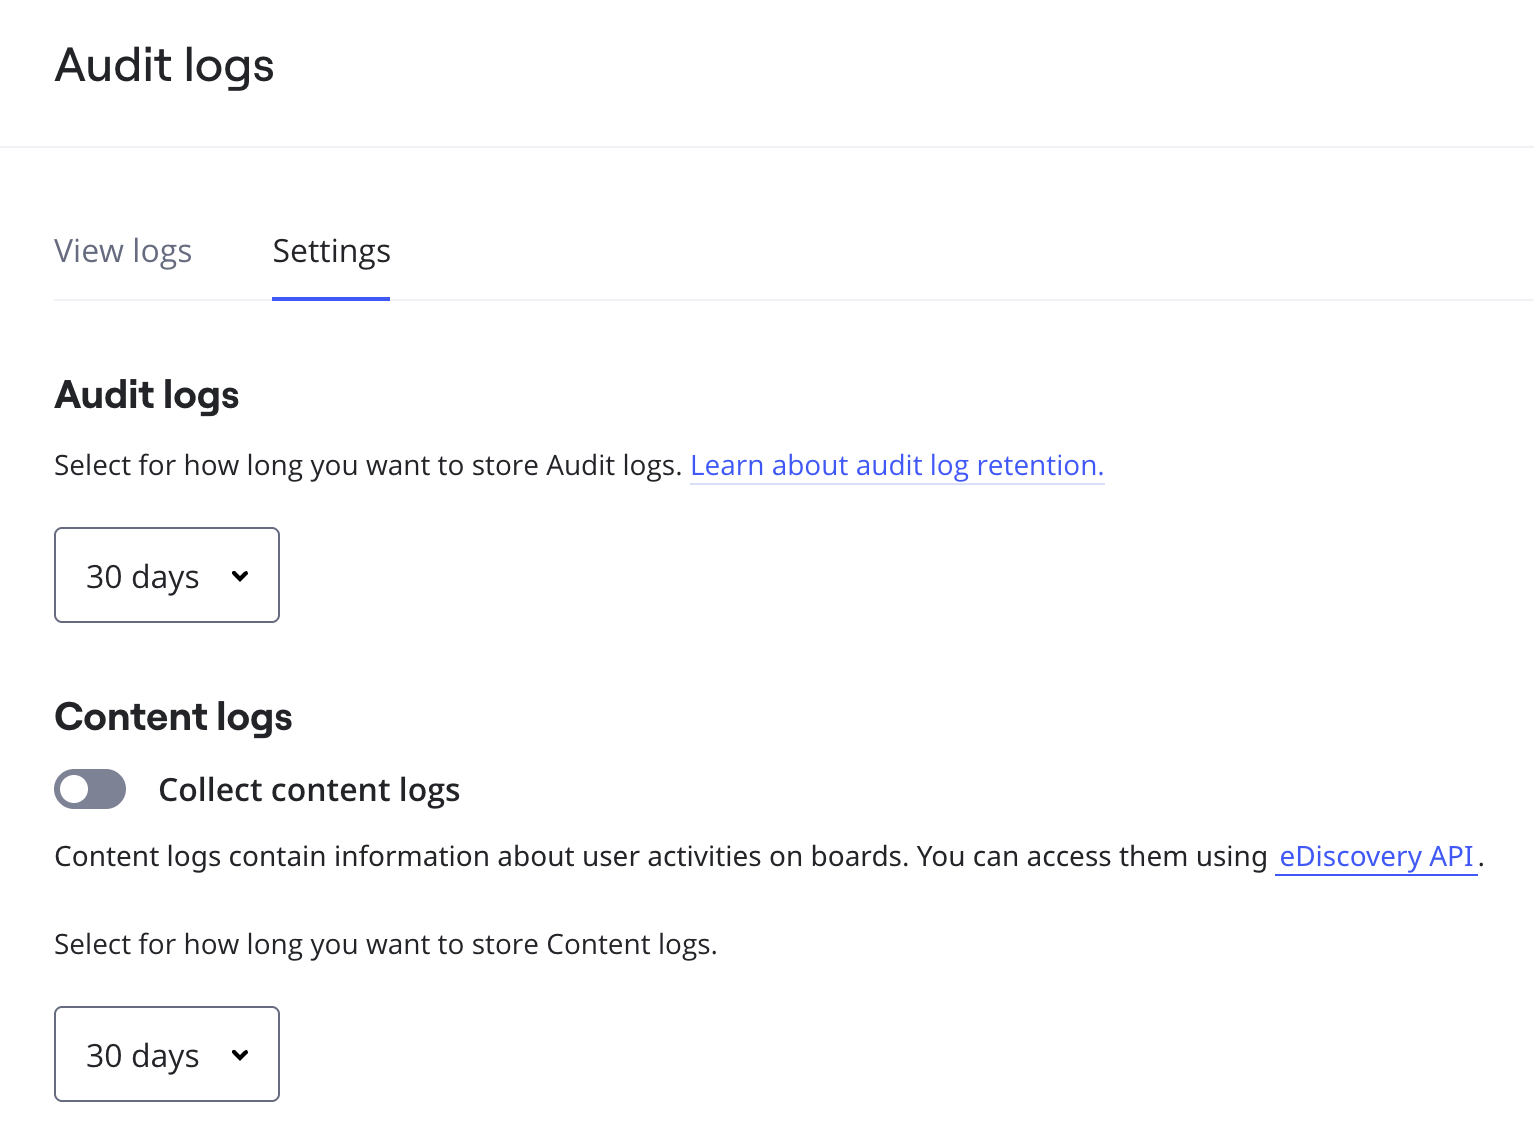This screenshot has height=1146, width=1534.
Task: Click the blue underline beneath the Settings tab
Action: (331, 298)
